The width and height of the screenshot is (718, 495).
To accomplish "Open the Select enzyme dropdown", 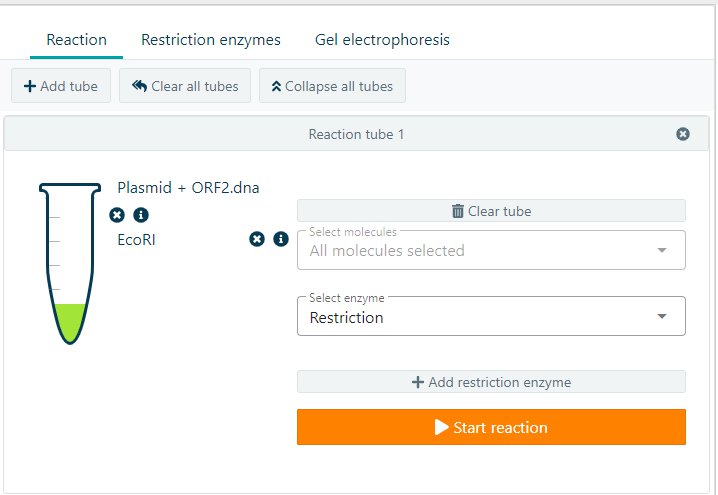I will point(491,317).
